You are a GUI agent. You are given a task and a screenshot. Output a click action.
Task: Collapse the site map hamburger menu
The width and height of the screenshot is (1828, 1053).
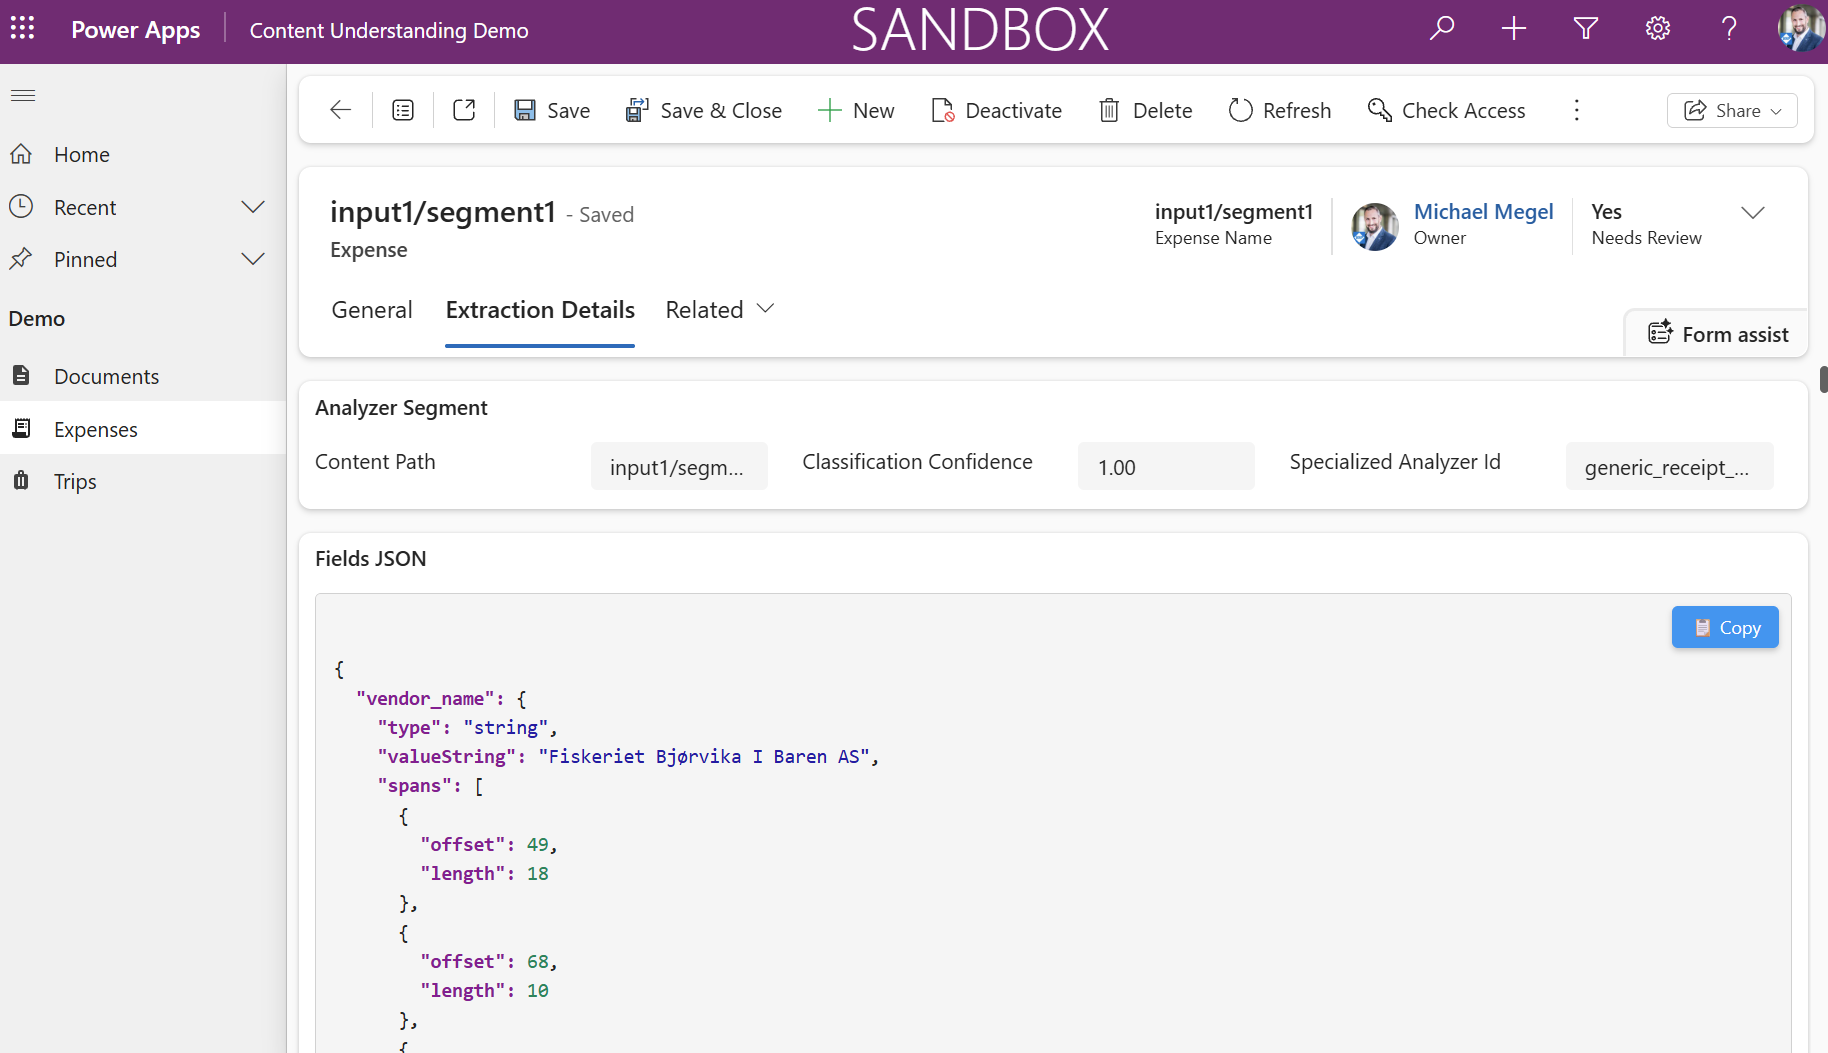pos(23,95)
